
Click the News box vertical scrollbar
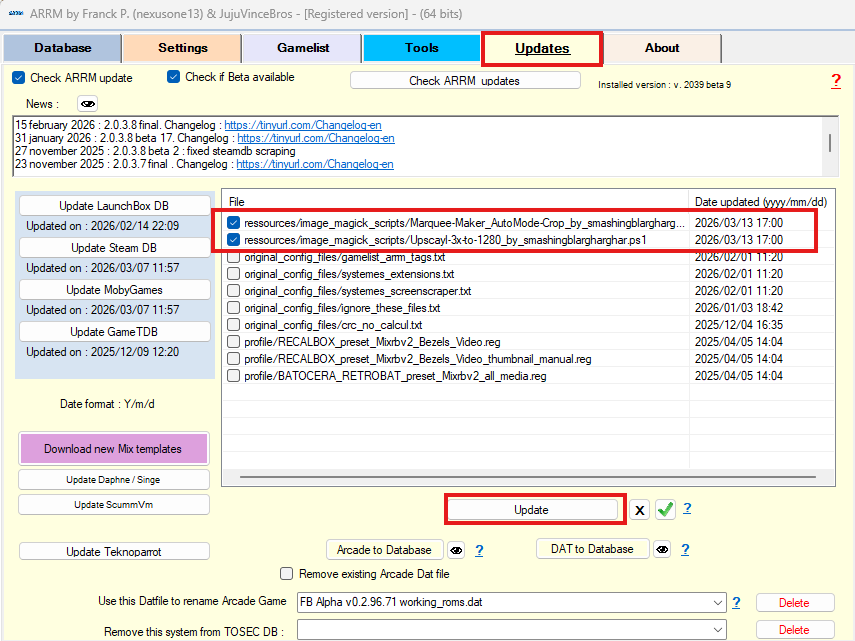pos(829,138)
